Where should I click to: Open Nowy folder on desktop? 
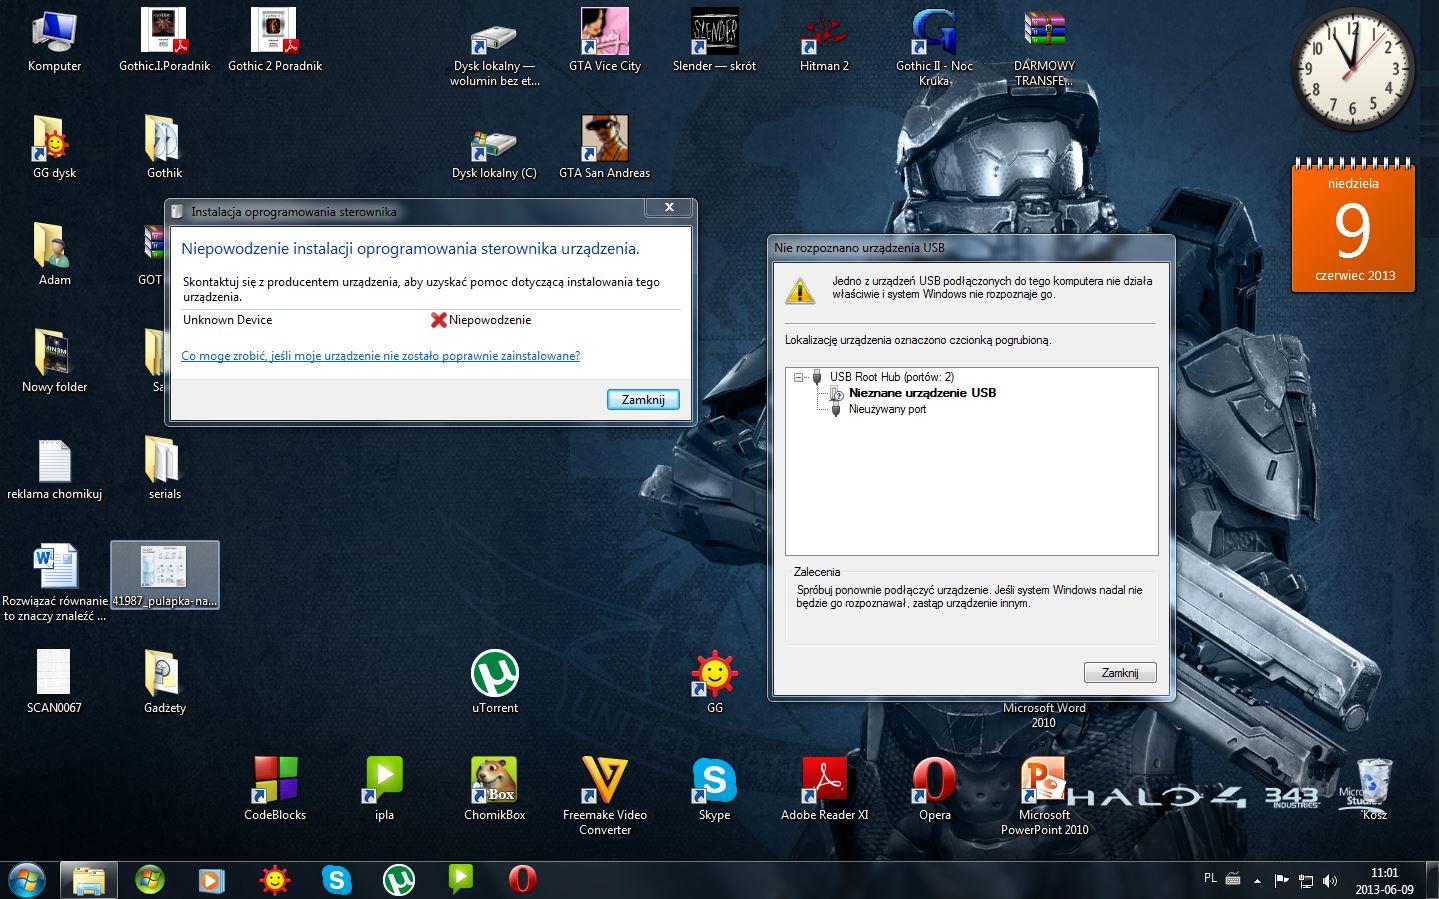pos(54,361)
